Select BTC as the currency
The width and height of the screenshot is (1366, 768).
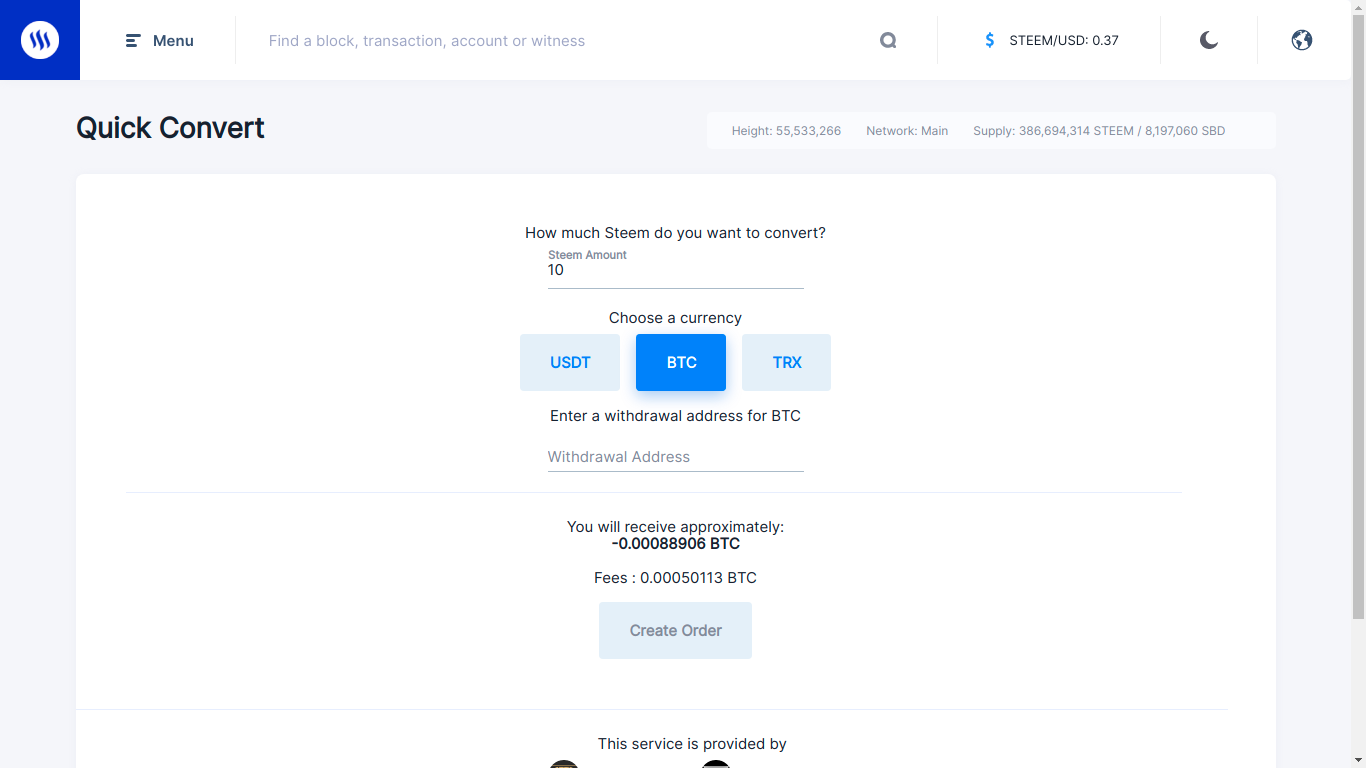click(x=681, y=362)
